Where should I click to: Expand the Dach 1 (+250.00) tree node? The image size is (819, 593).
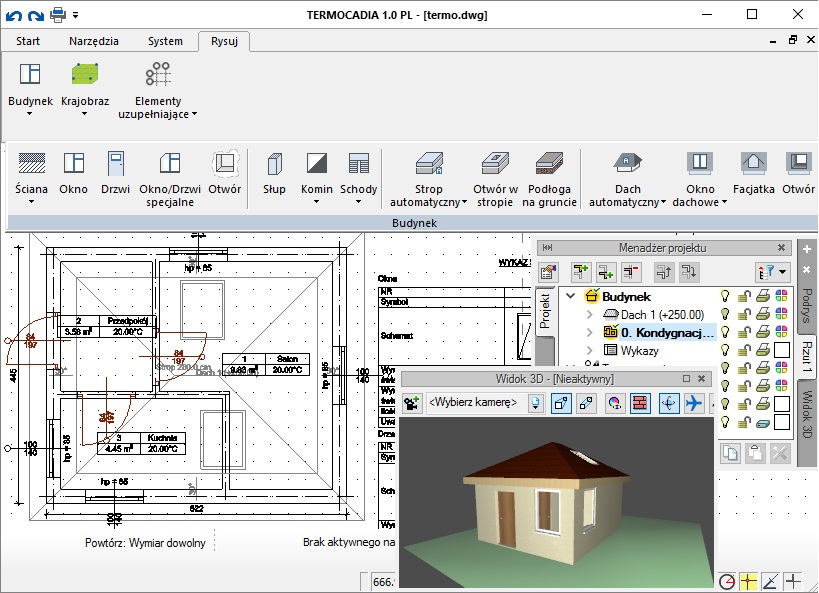pos(590,314)
